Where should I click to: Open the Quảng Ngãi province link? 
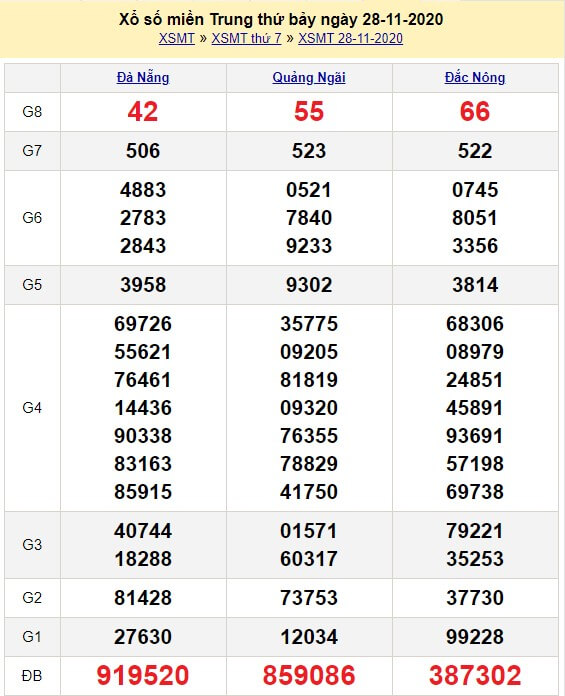pyautogui.click(x=309, y=78)
